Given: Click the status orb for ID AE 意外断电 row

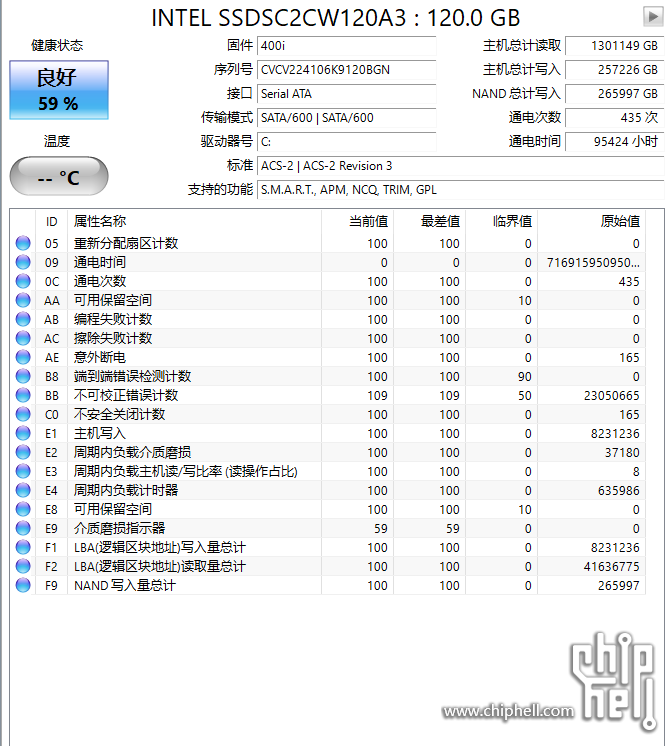Looking at the screenshot, I should (x=23, y=357).
